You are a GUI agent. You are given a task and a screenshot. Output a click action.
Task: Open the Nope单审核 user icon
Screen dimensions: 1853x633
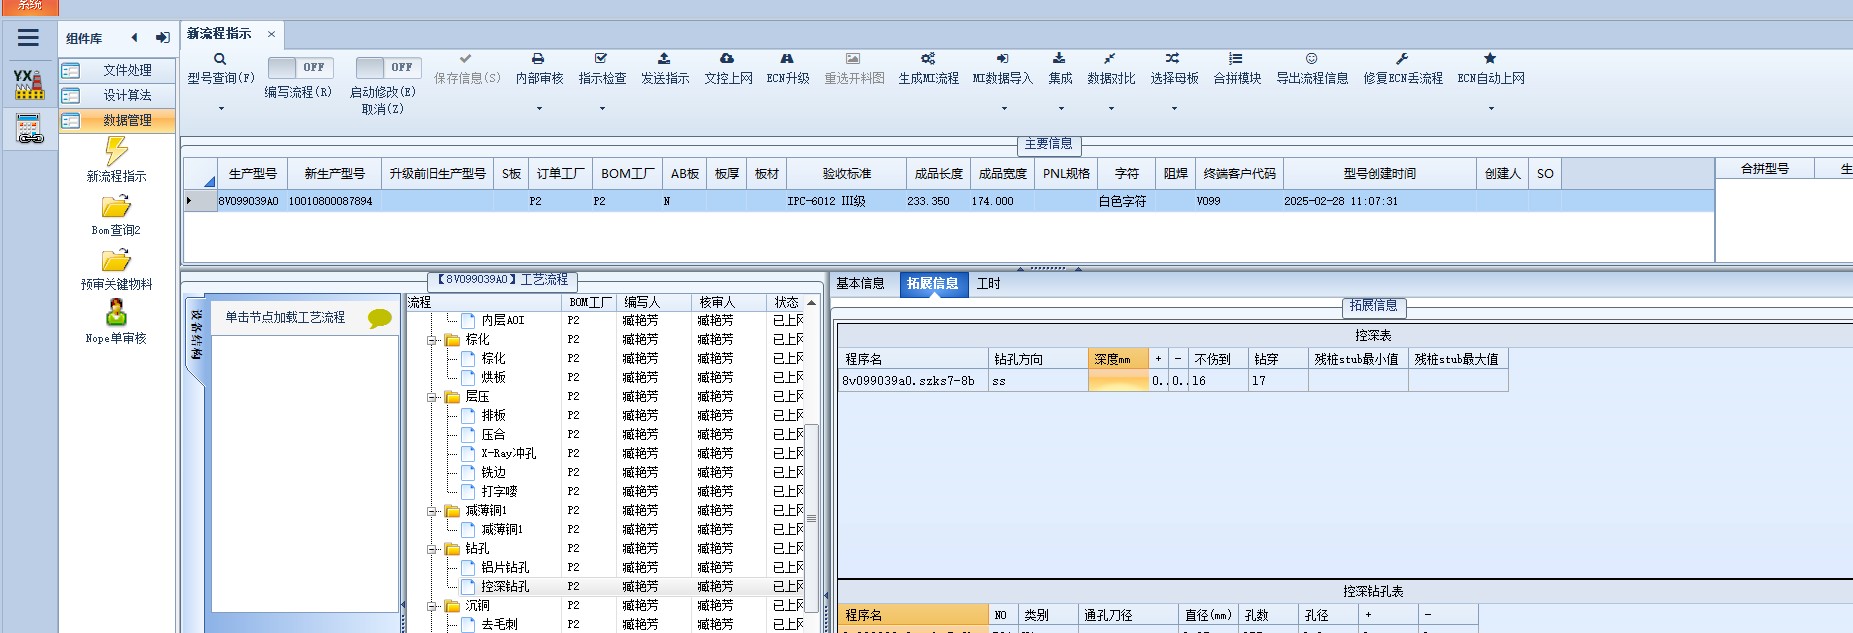(116, 313)
